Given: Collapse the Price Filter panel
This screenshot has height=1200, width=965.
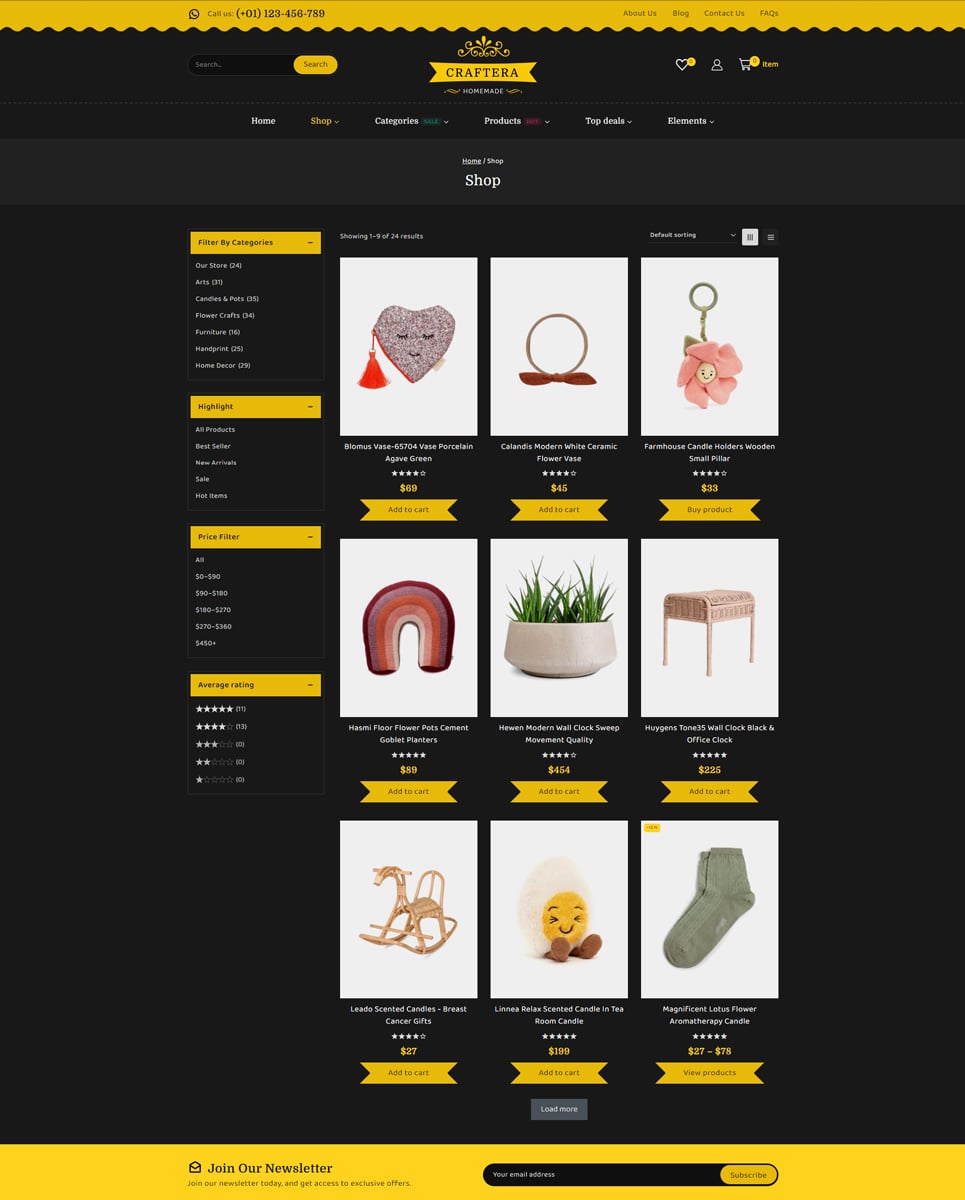Looking at the screenshot, I should click(x=310, y=537).
